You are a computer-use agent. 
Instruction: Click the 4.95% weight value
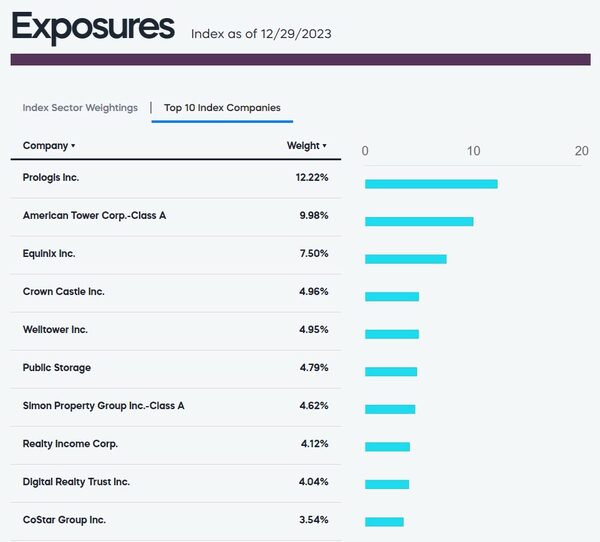pos(314,330)
